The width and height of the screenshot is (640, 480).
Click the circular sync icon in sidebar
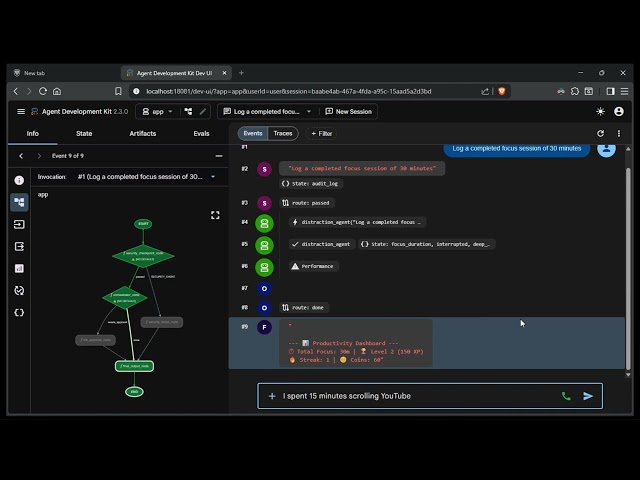coord(19,290)
